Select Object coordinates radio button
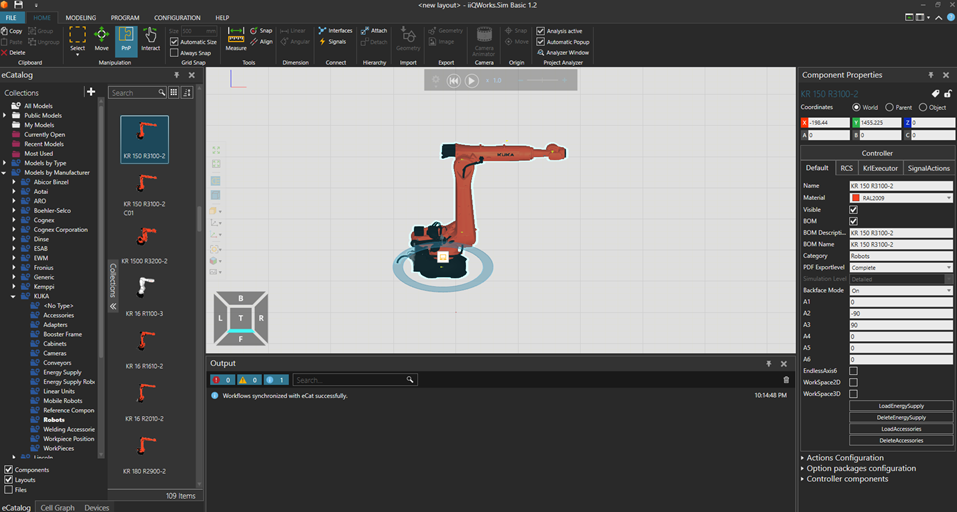This screenshot has width=957, height=512. click(x=923, y=107)
